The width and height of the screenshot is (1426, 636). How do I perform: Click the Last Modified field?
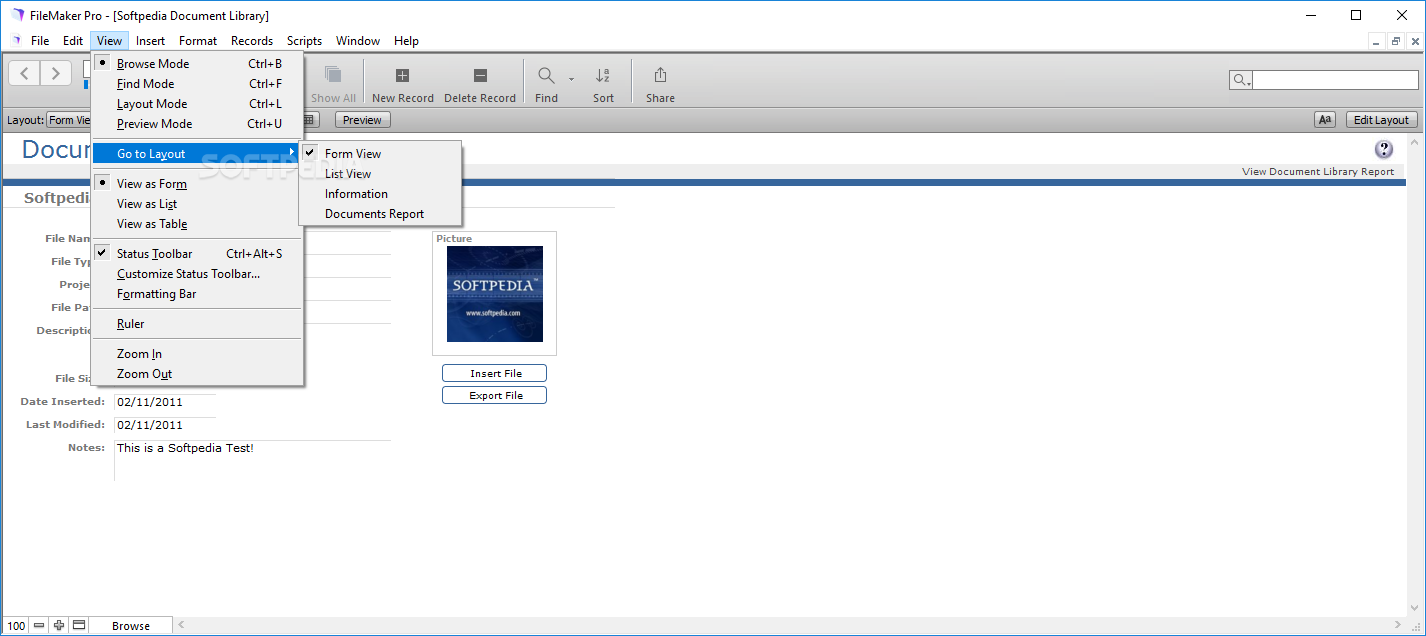click(x=165, y=425)
